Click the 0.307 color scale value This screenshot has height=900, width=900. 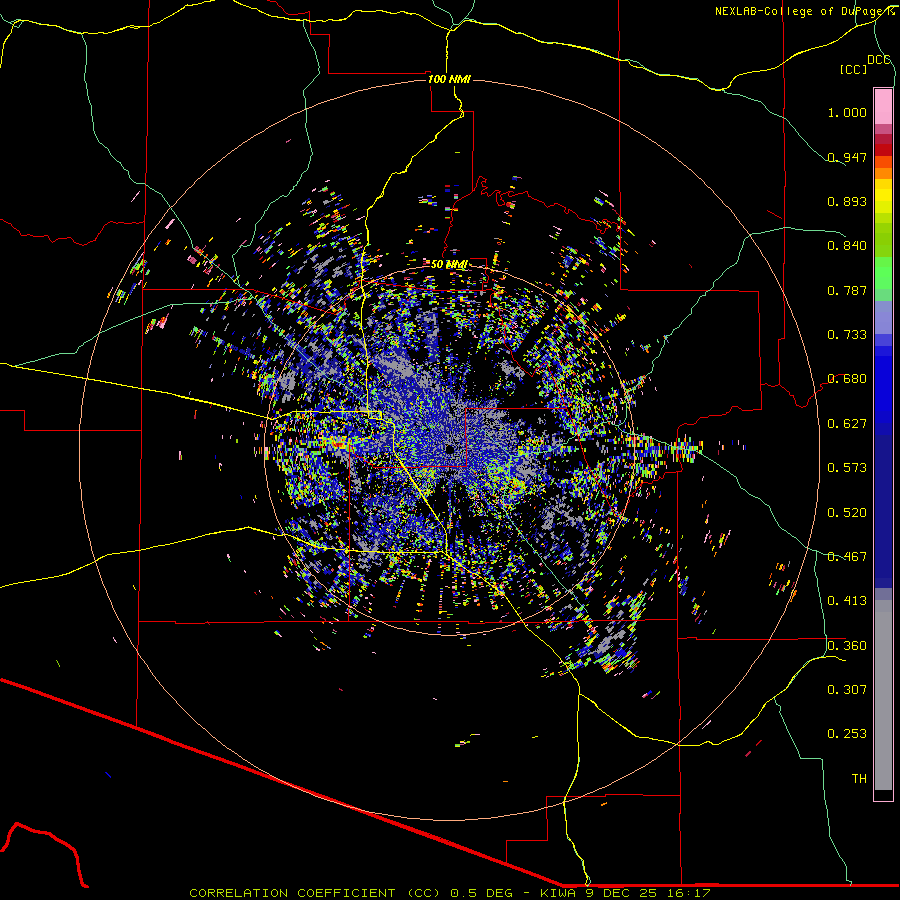[x=847, y=690]
